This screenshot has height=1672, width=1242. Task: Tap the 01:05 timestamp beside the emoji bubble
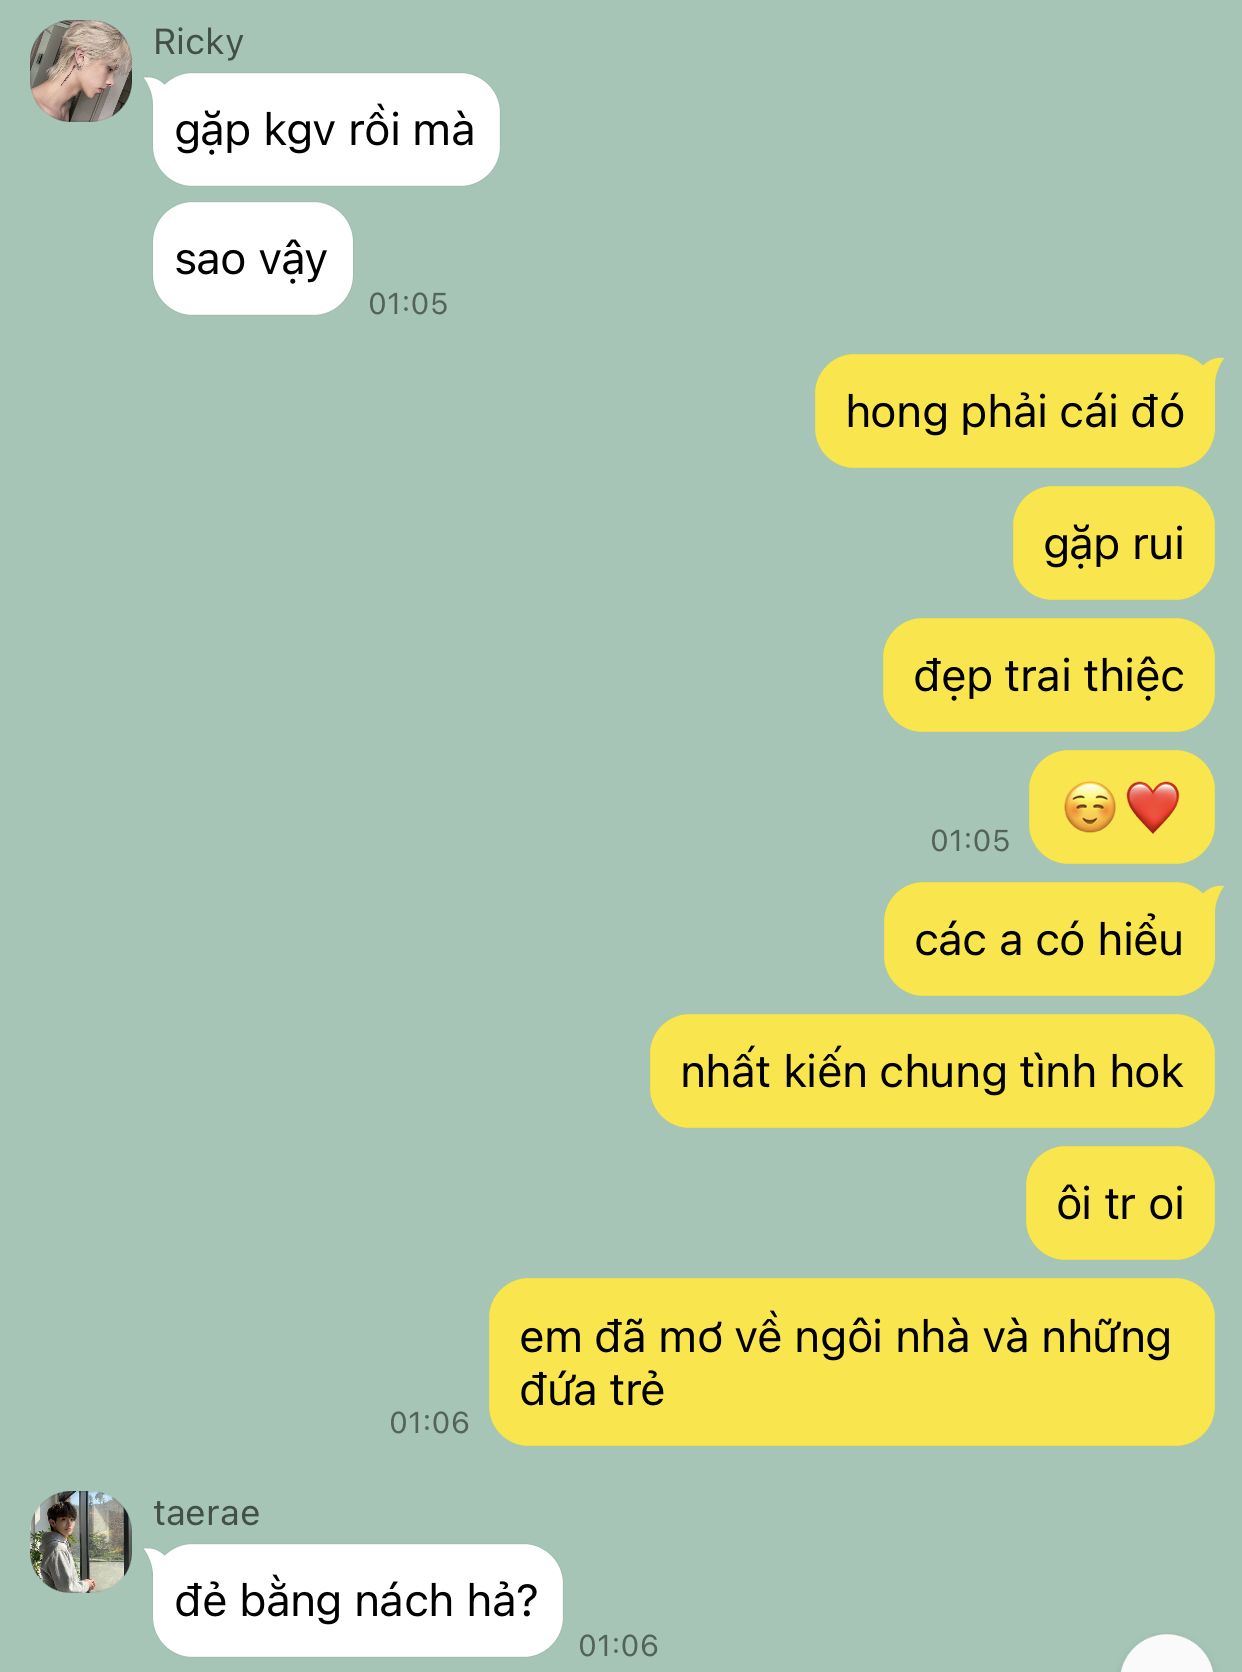[970, 840]
